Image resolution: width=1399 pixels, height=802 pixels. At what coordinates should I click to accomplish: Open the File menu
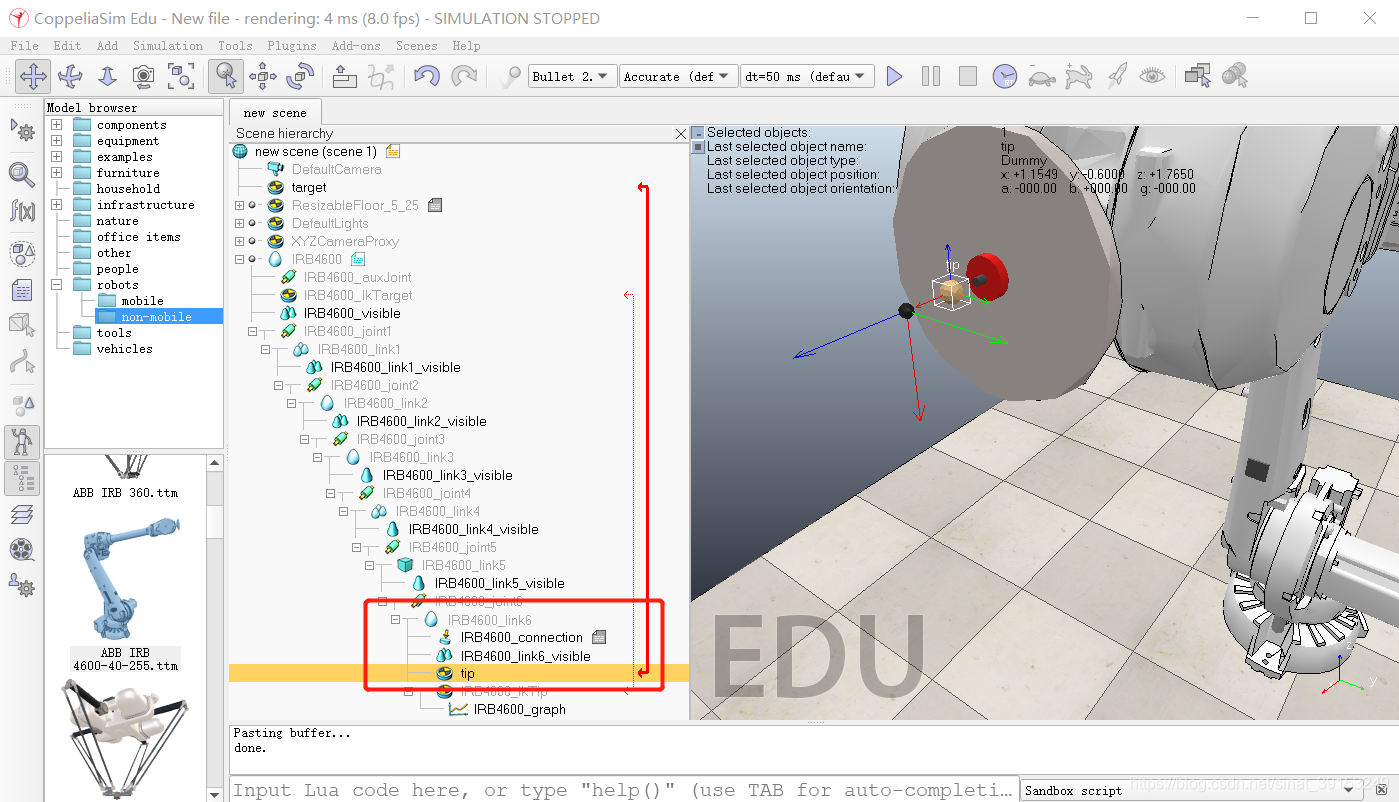tap(24, 46)
